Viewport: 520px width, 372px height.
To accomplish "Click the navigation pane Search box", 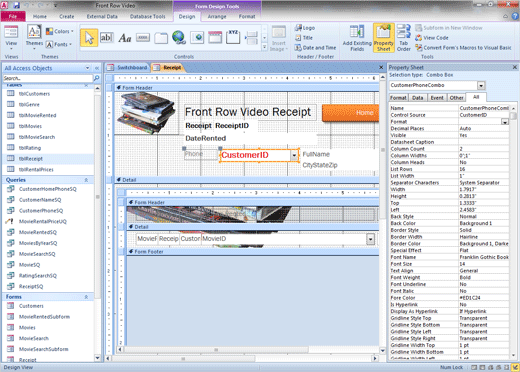I will (48, 78).
